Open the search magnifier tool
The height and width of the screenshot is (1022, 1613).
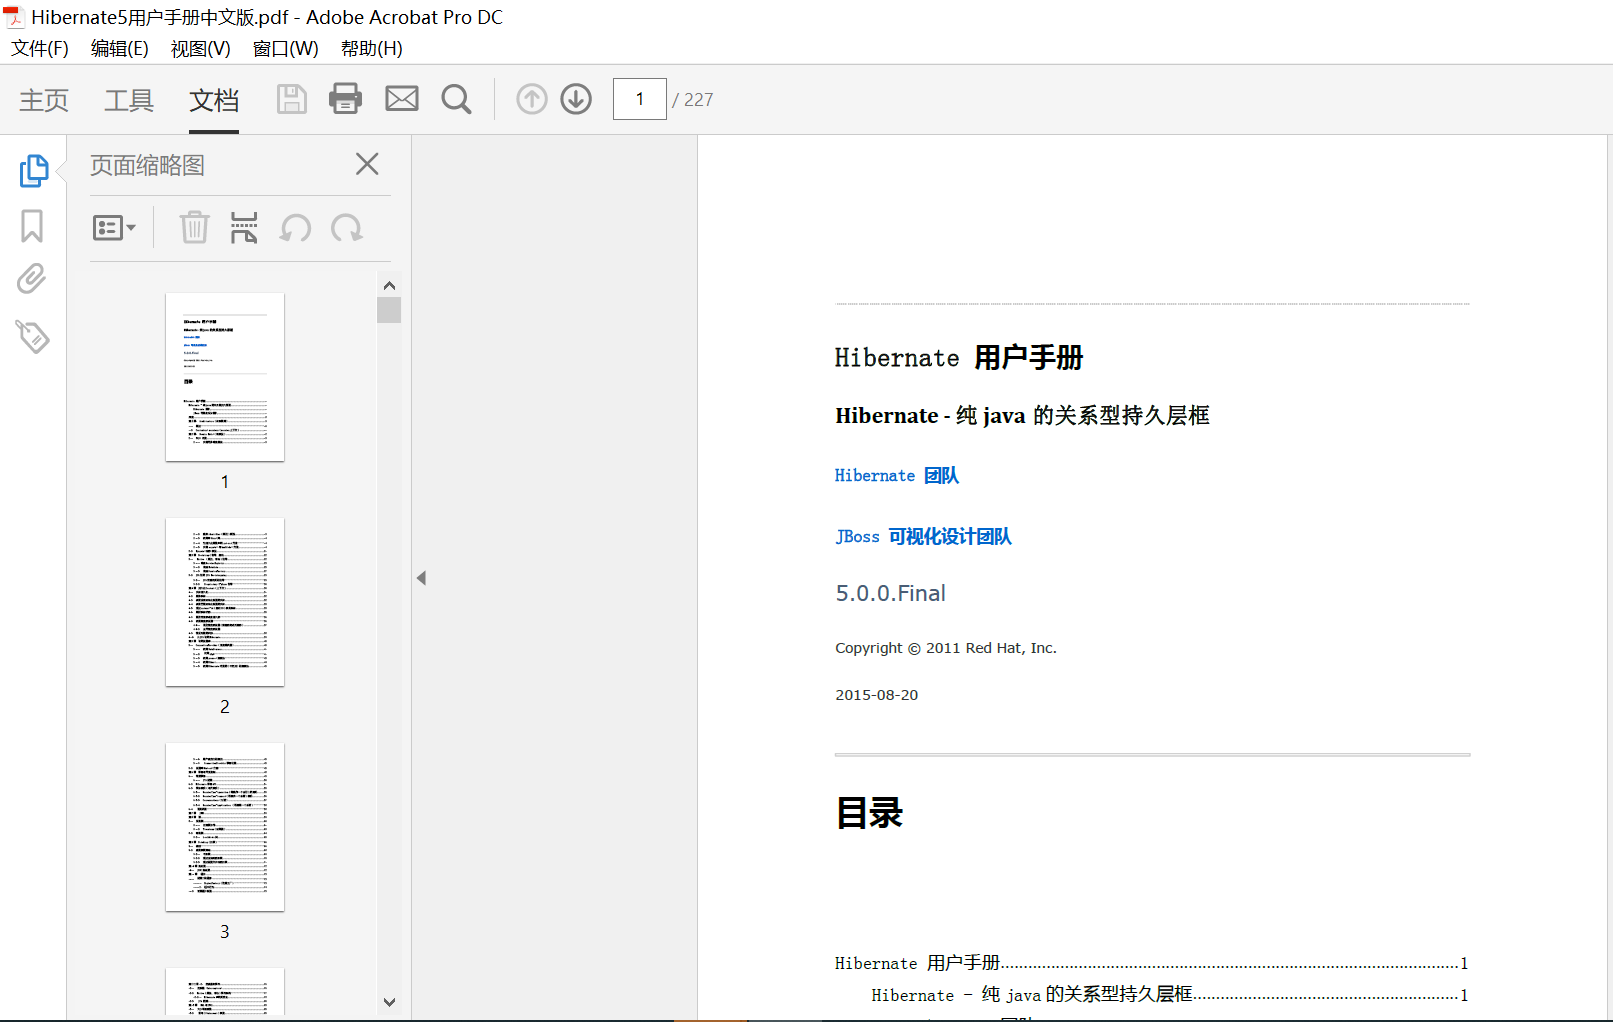(x=456, y=99)
